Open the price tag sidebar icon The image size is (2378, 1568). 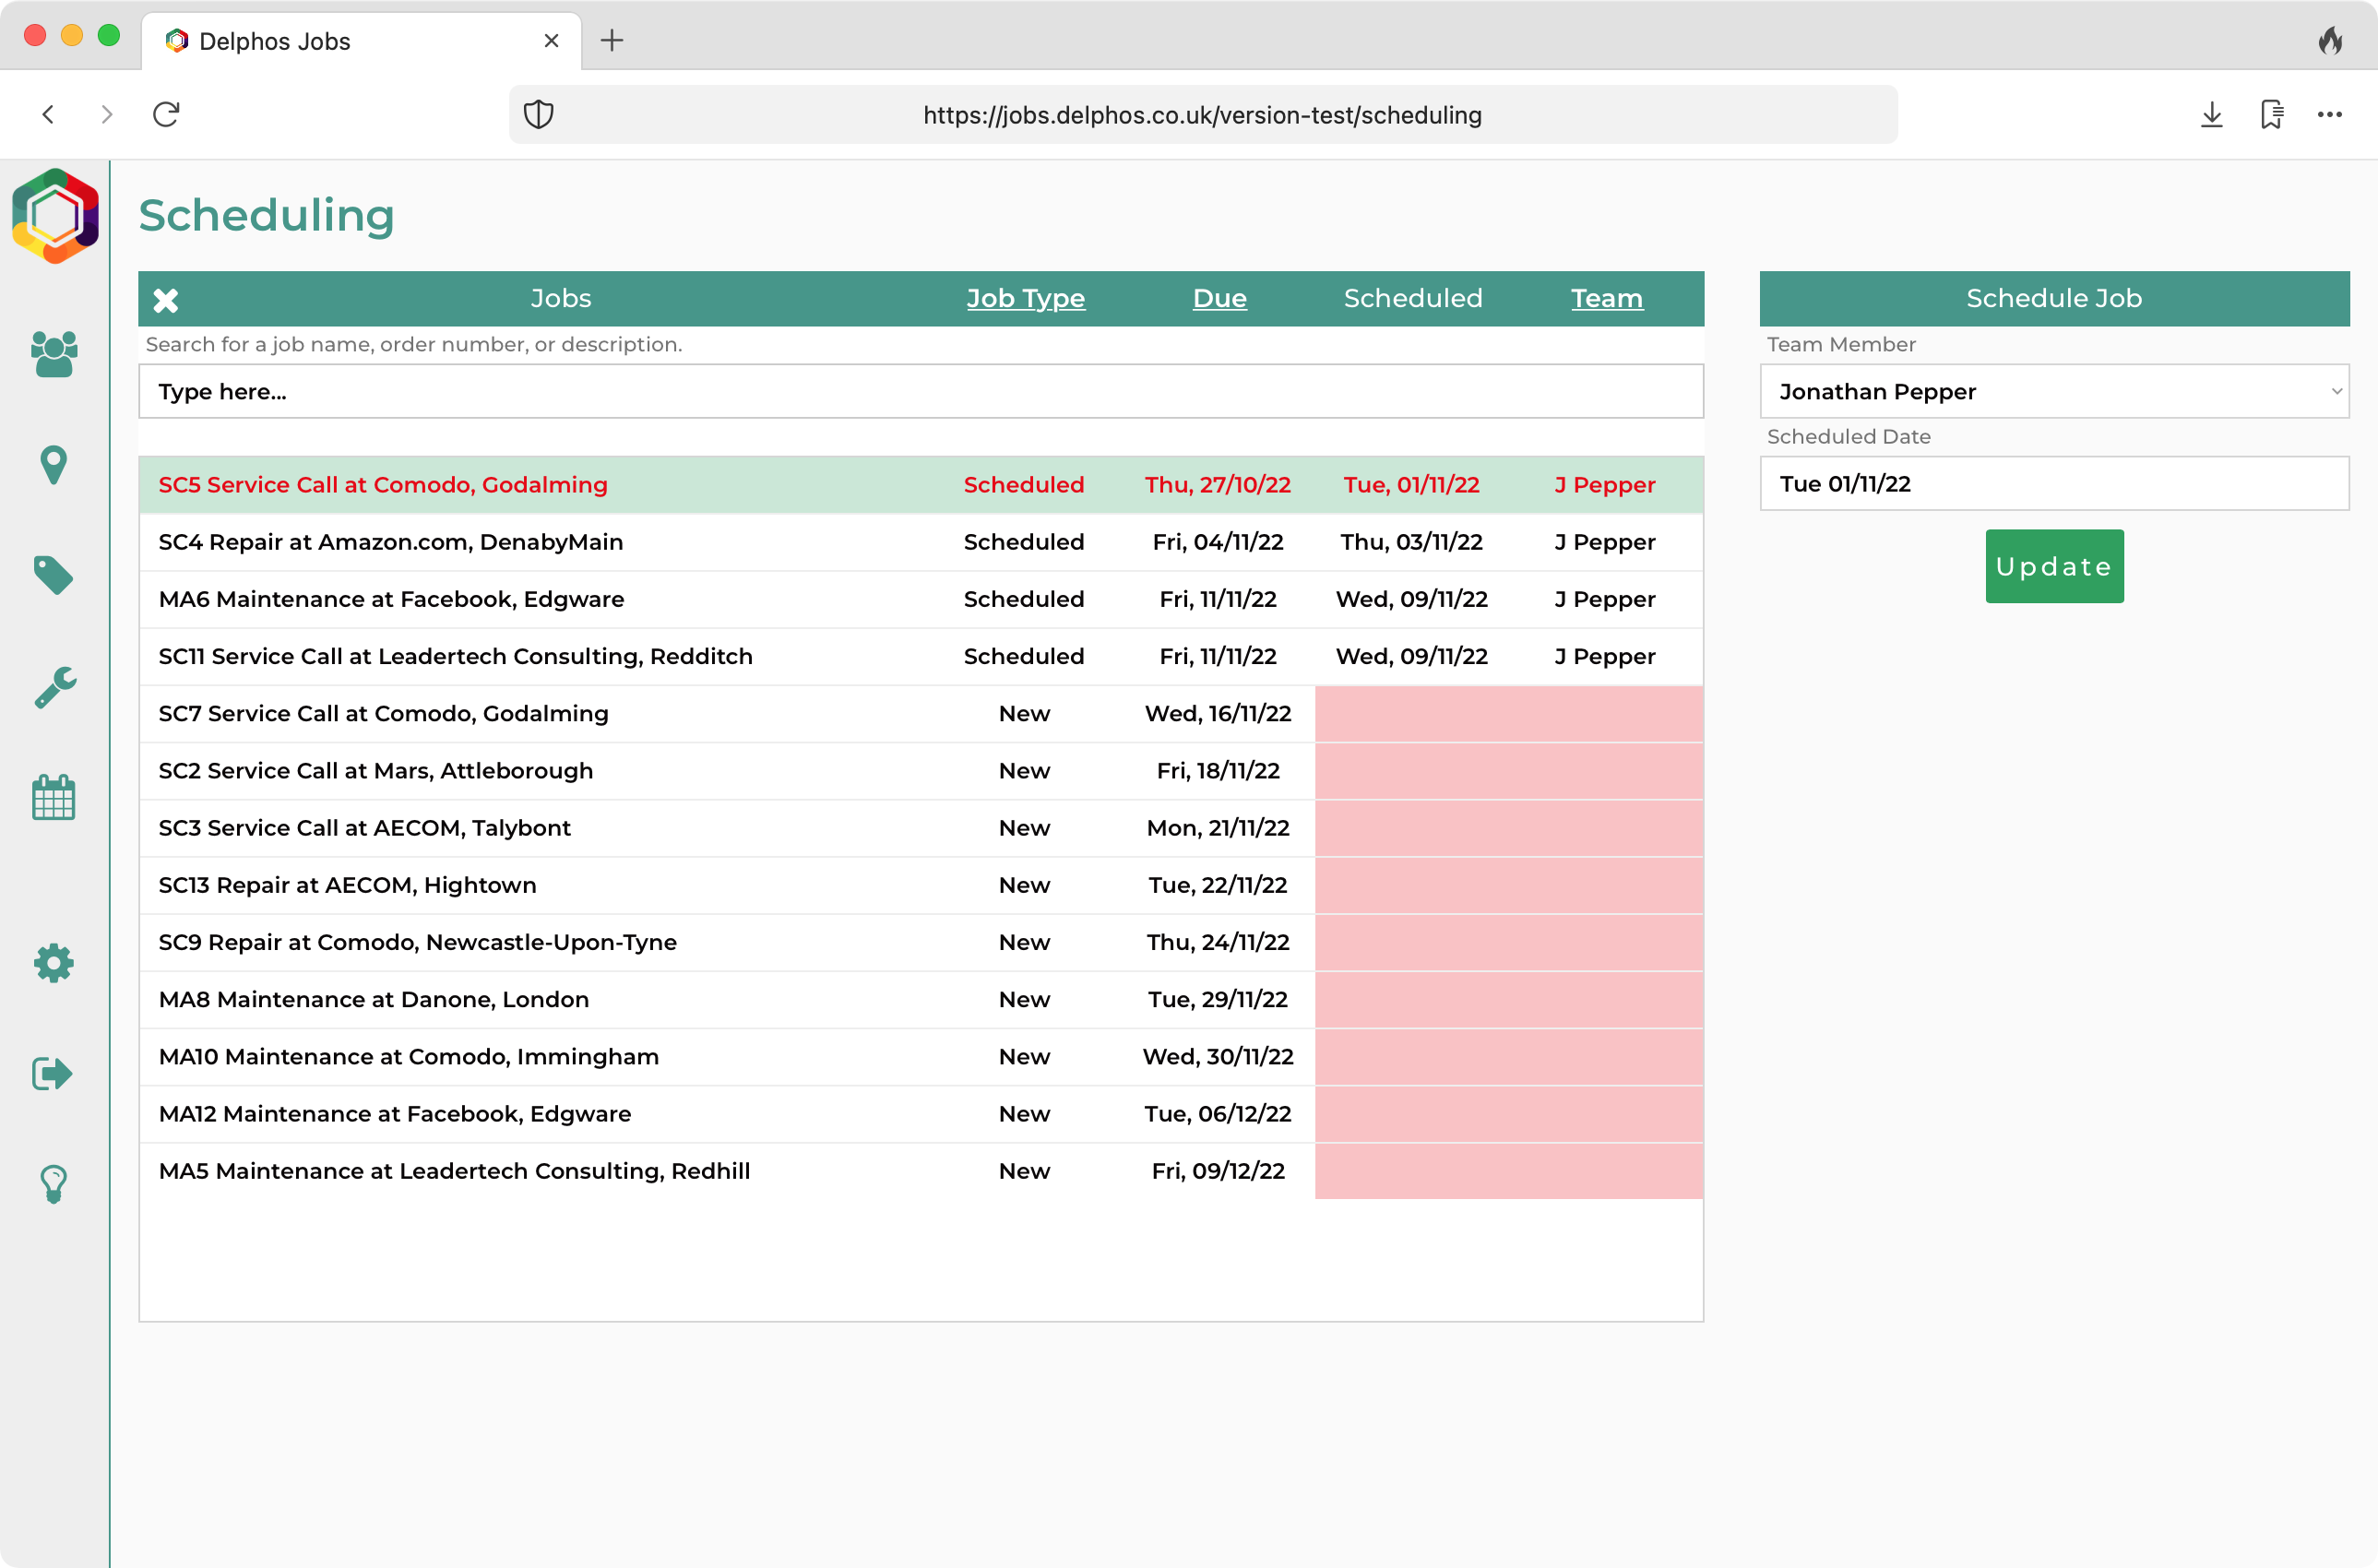54,575
